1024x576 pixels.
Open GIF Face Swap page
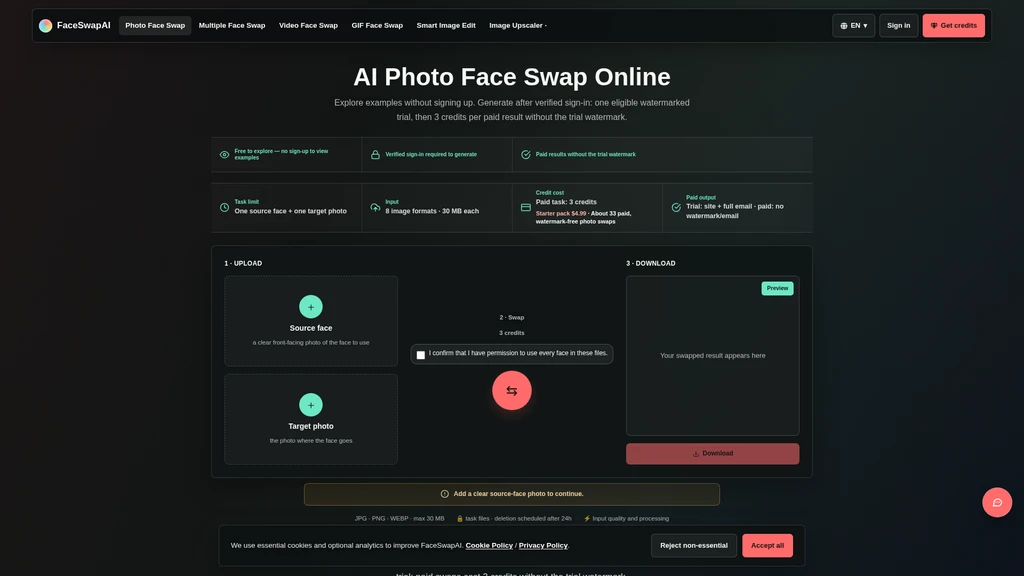[x=377, y=25]
